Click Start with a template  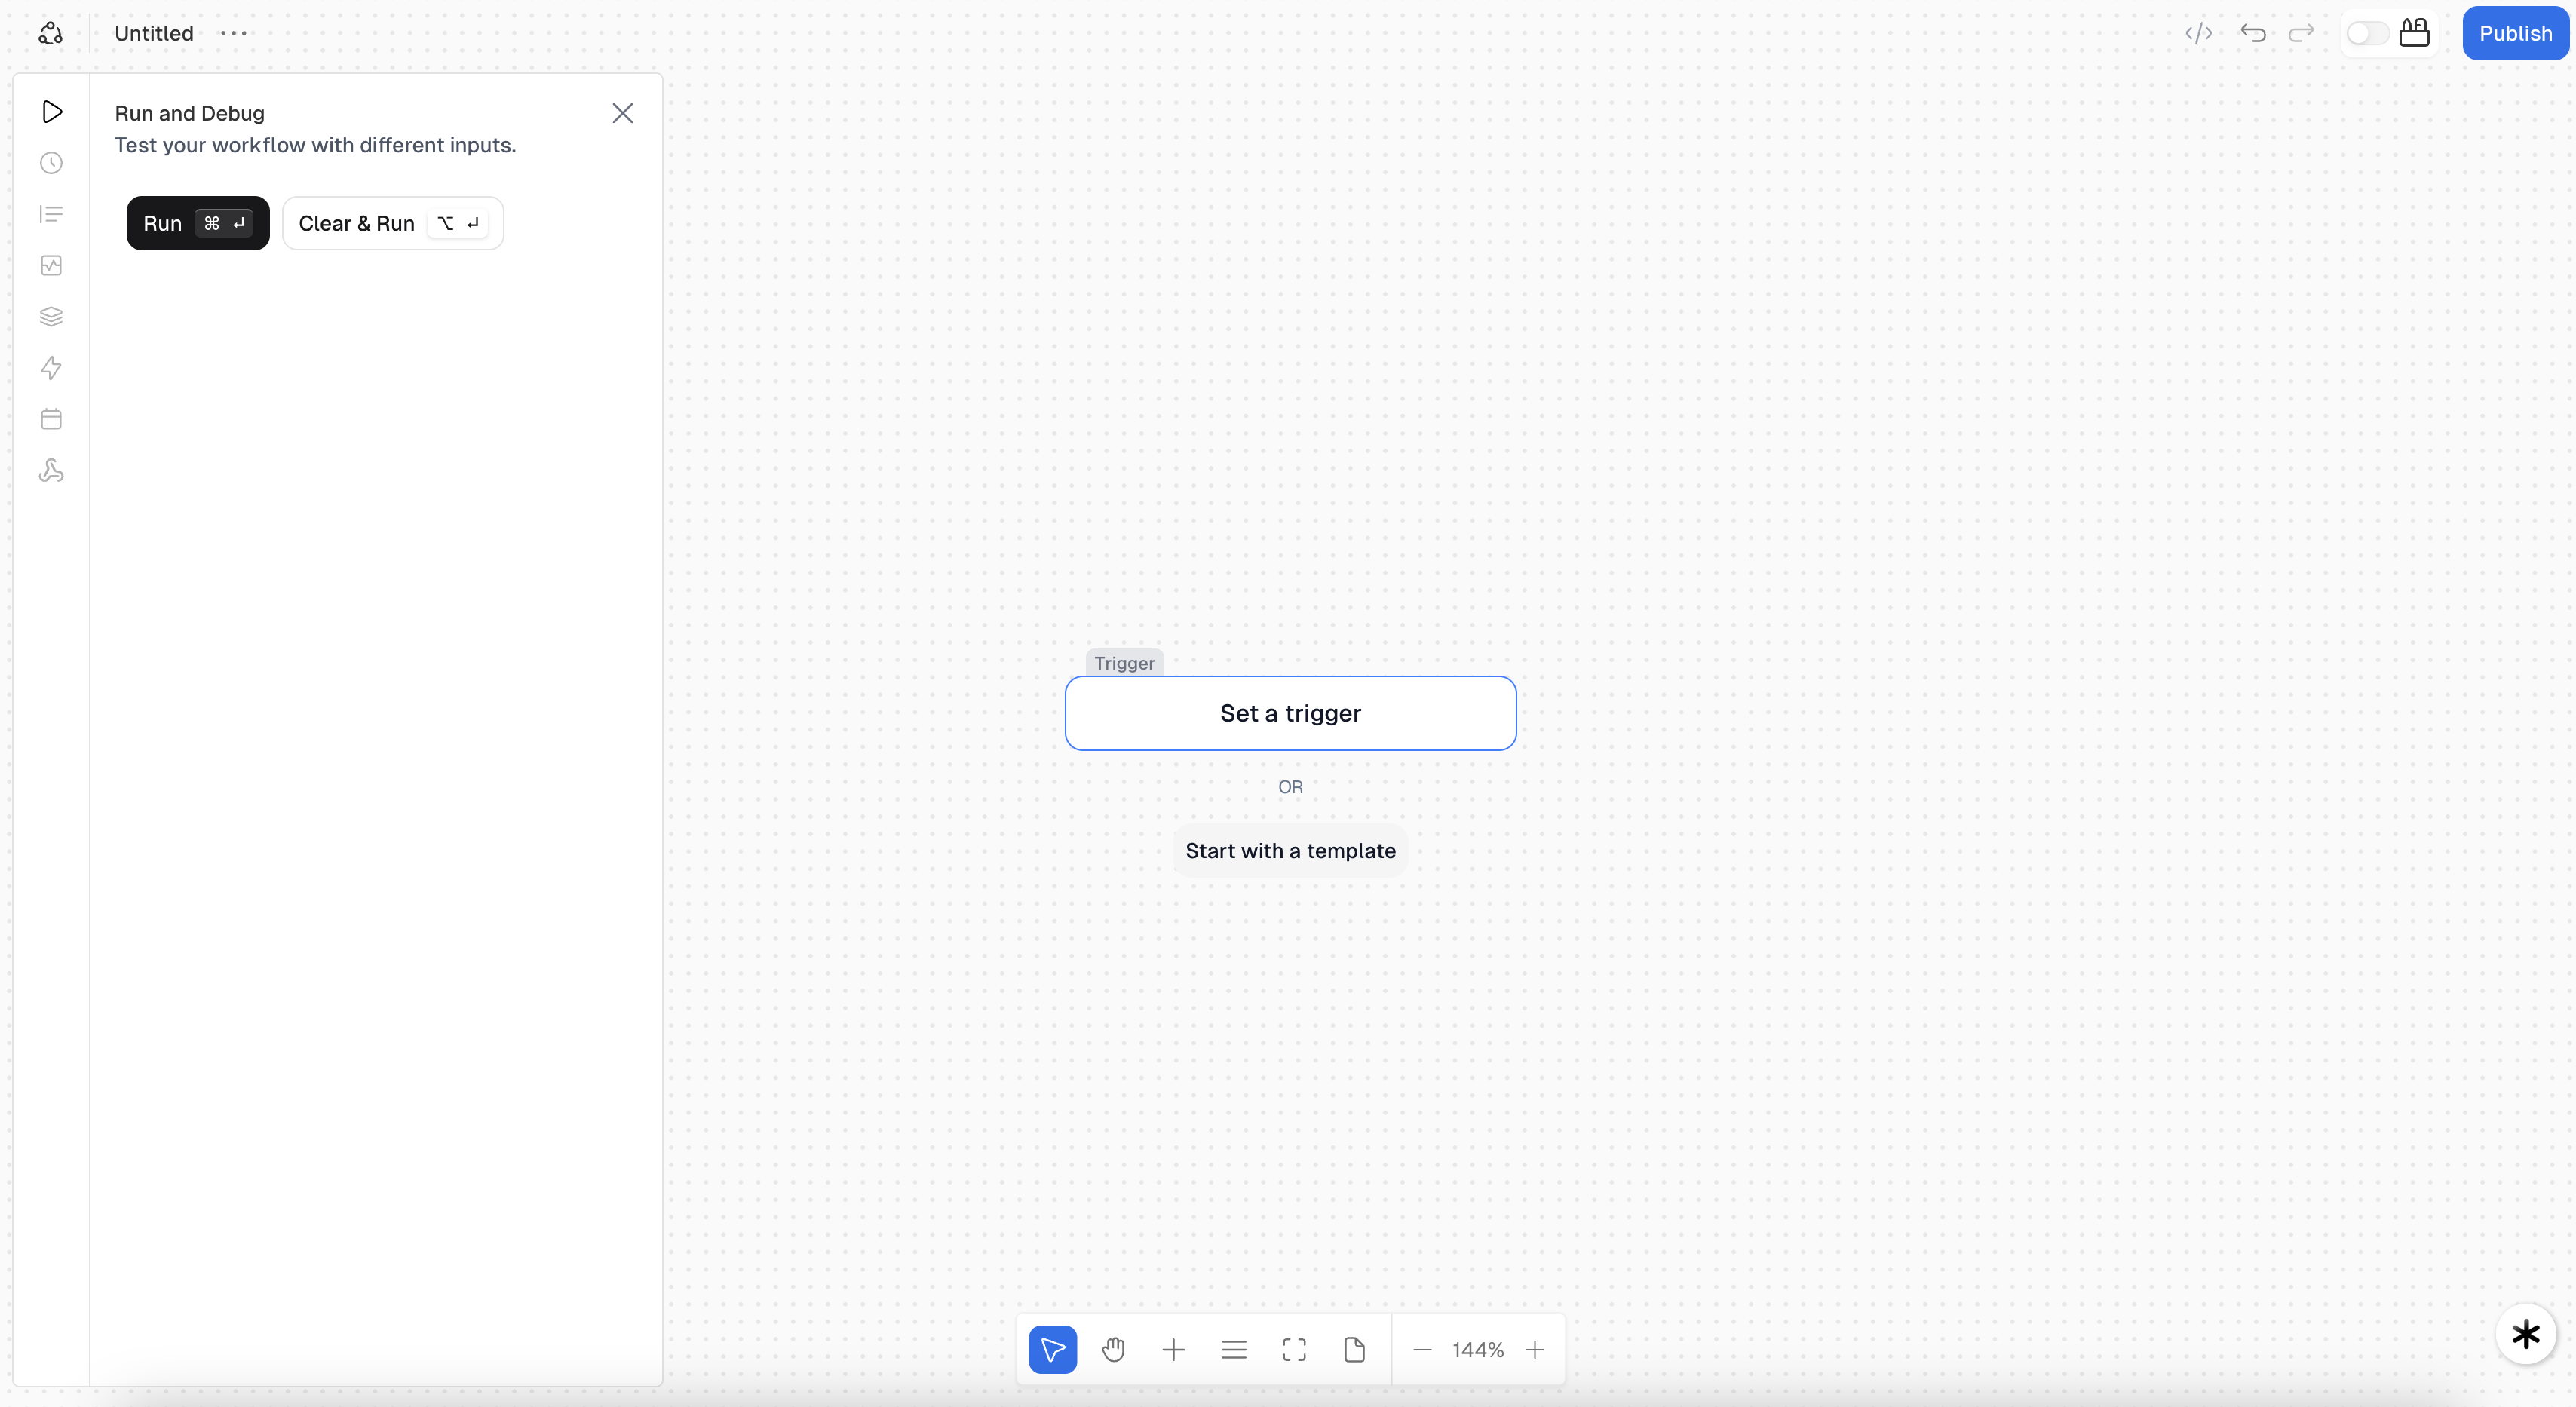click(x=1290, y=851)
